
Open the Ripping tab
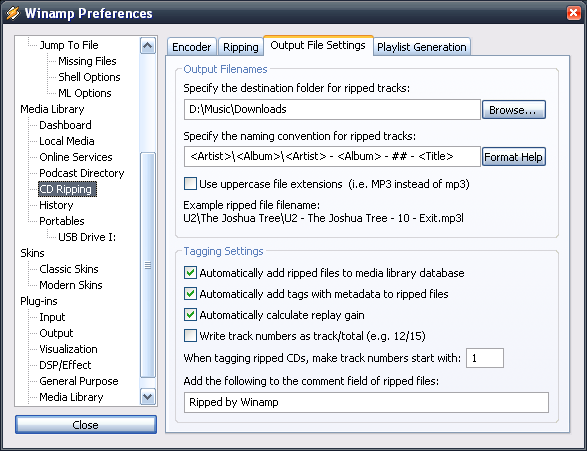[x=240, y=47]
